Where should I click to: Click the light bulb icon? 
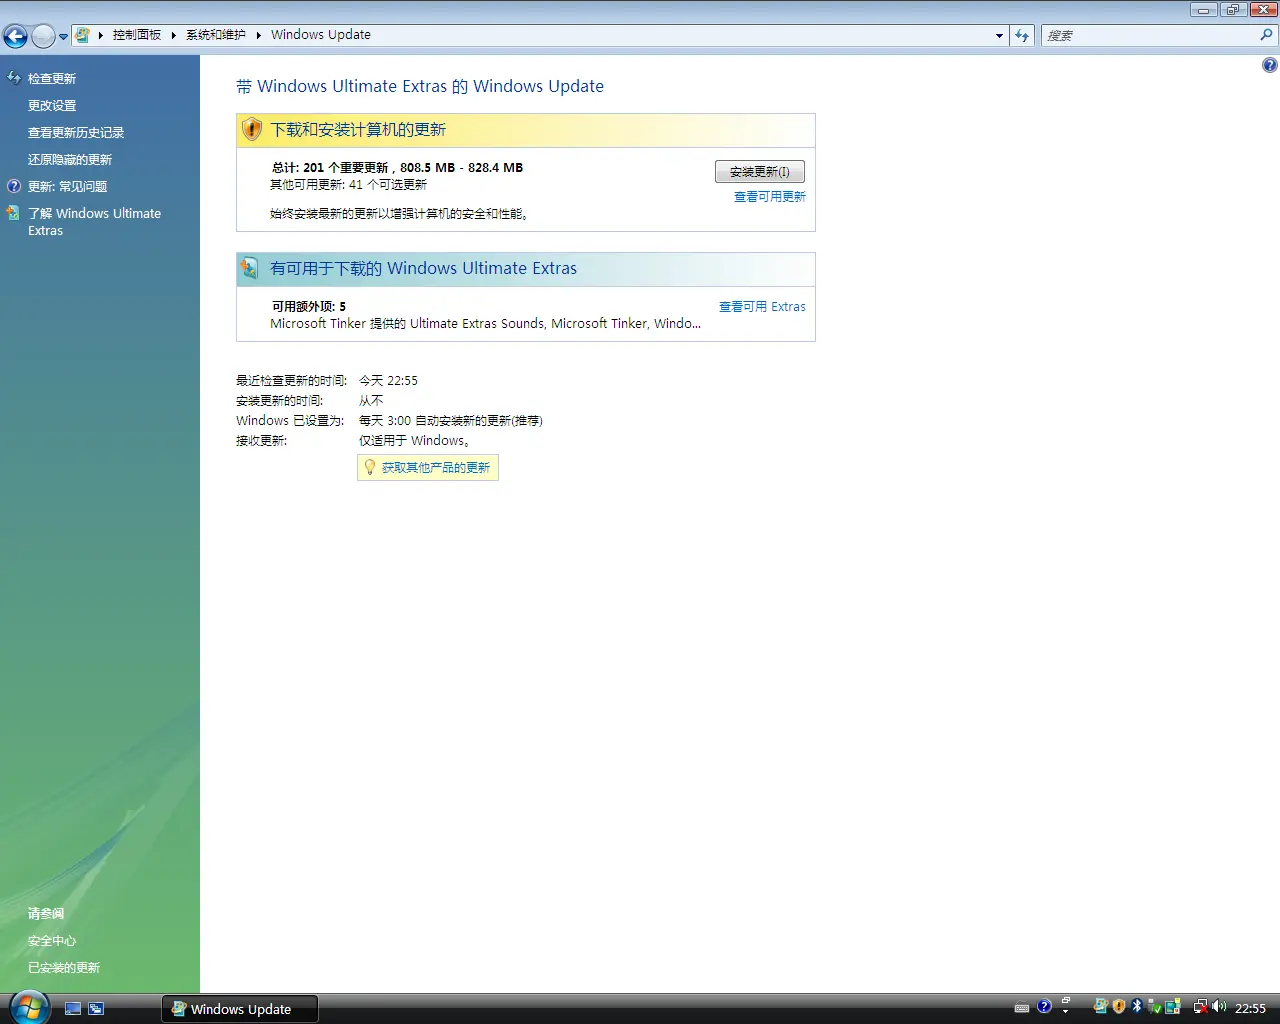pyautogui.click(x=369, y=467)
